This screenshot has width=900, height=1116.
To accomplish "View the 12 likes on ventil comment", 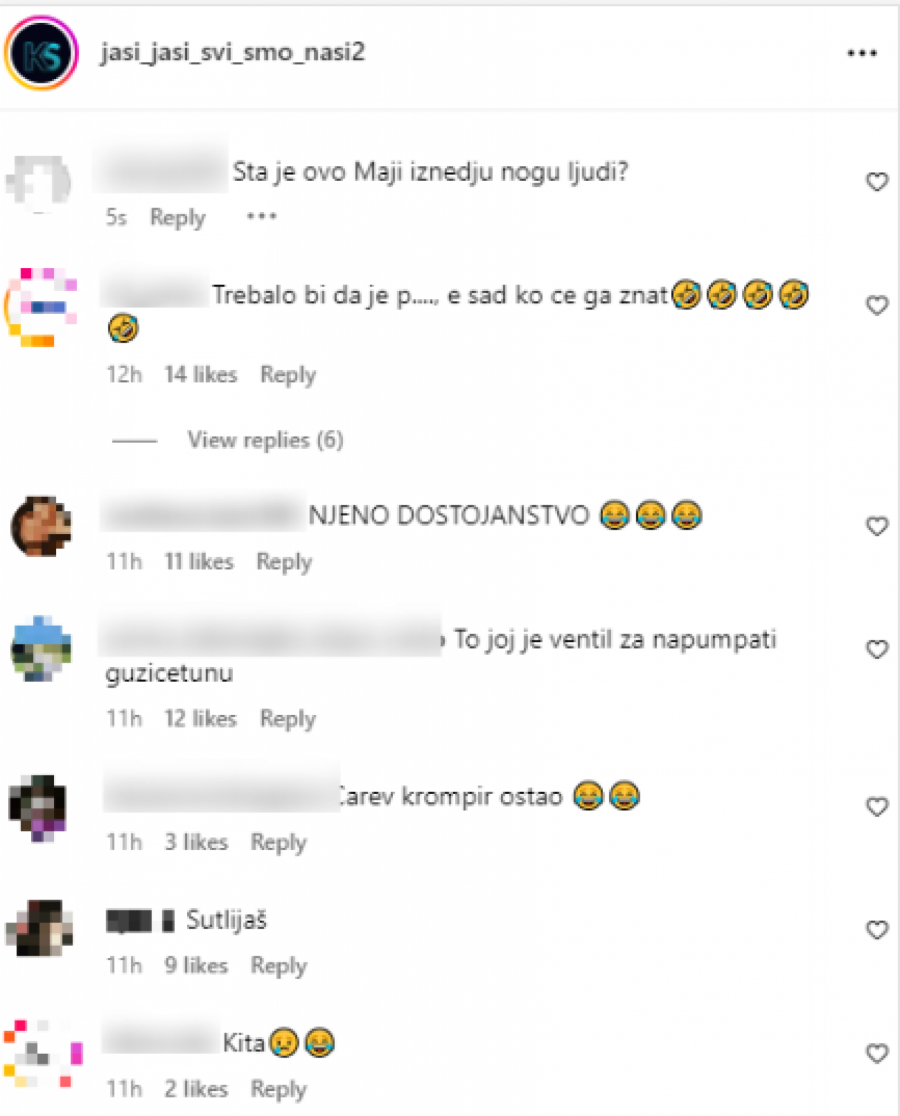I will tap(201, 718).
